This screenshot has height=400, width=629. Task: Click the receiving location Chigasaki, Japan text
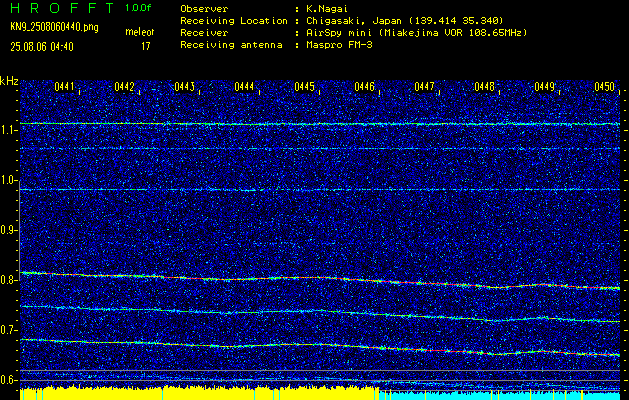click(405, 21)
